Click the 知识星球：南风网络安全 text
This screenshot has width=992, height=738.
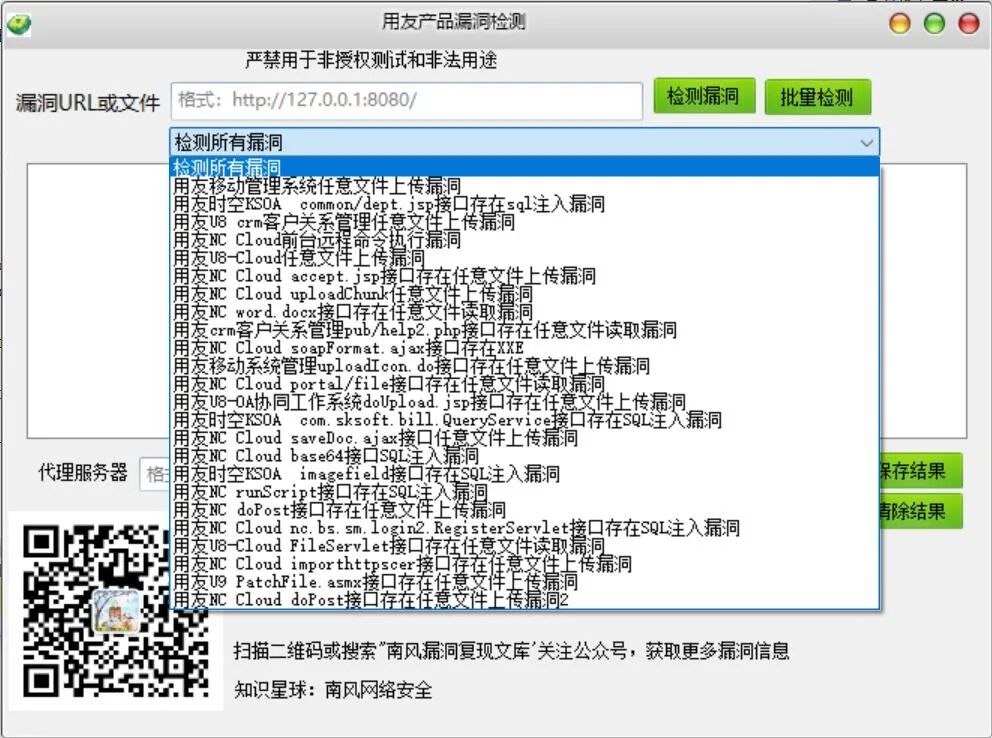click(333, 690)
